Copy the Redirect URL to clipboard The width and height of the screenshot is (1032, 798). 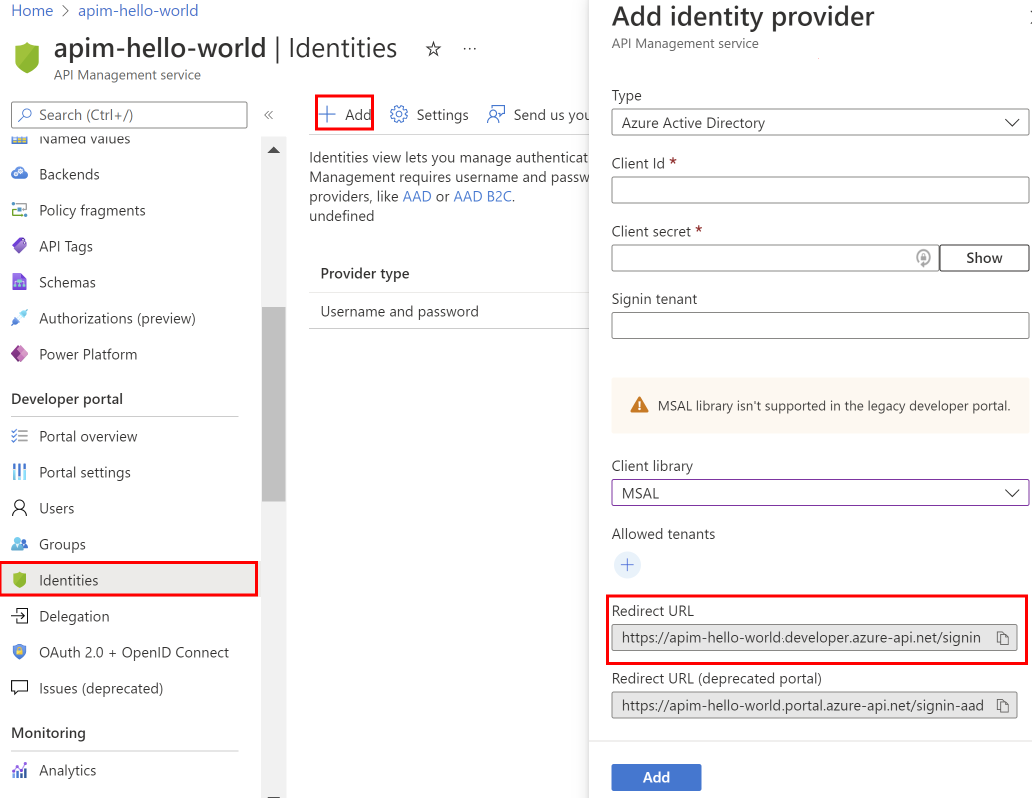pyautogui.click(x=1002, y=638)
